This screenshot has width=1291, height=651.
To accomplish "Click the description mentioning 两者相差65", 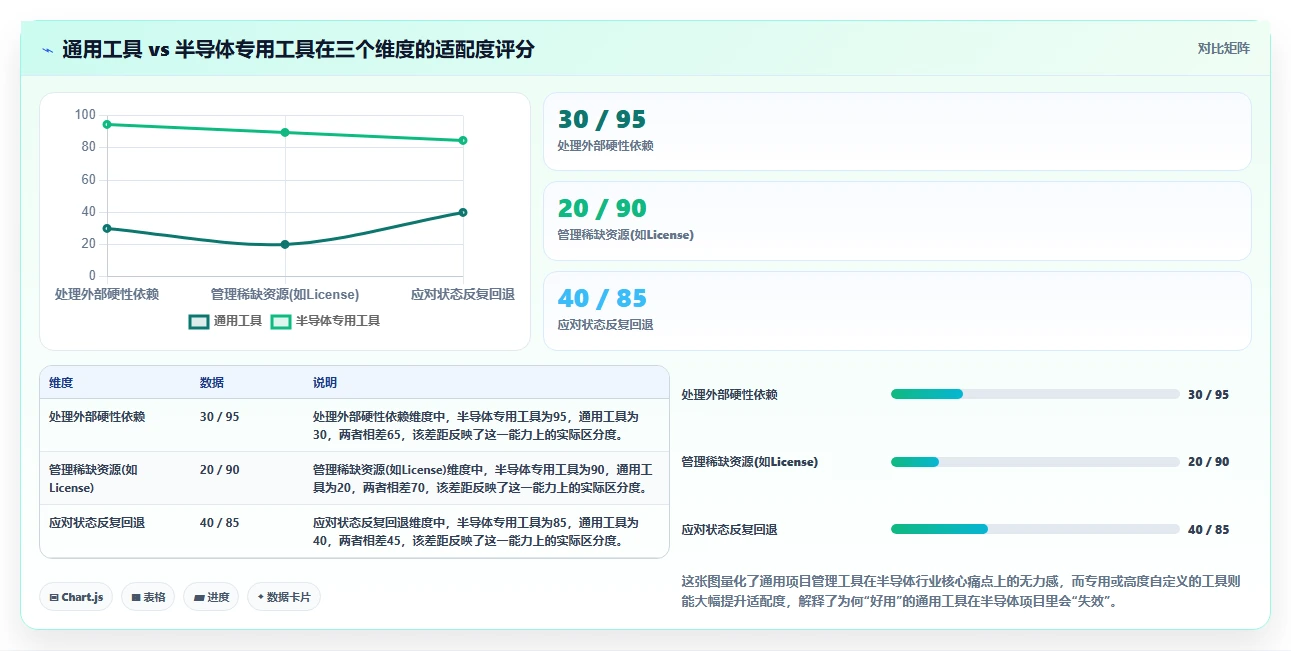I will (476, 426).
